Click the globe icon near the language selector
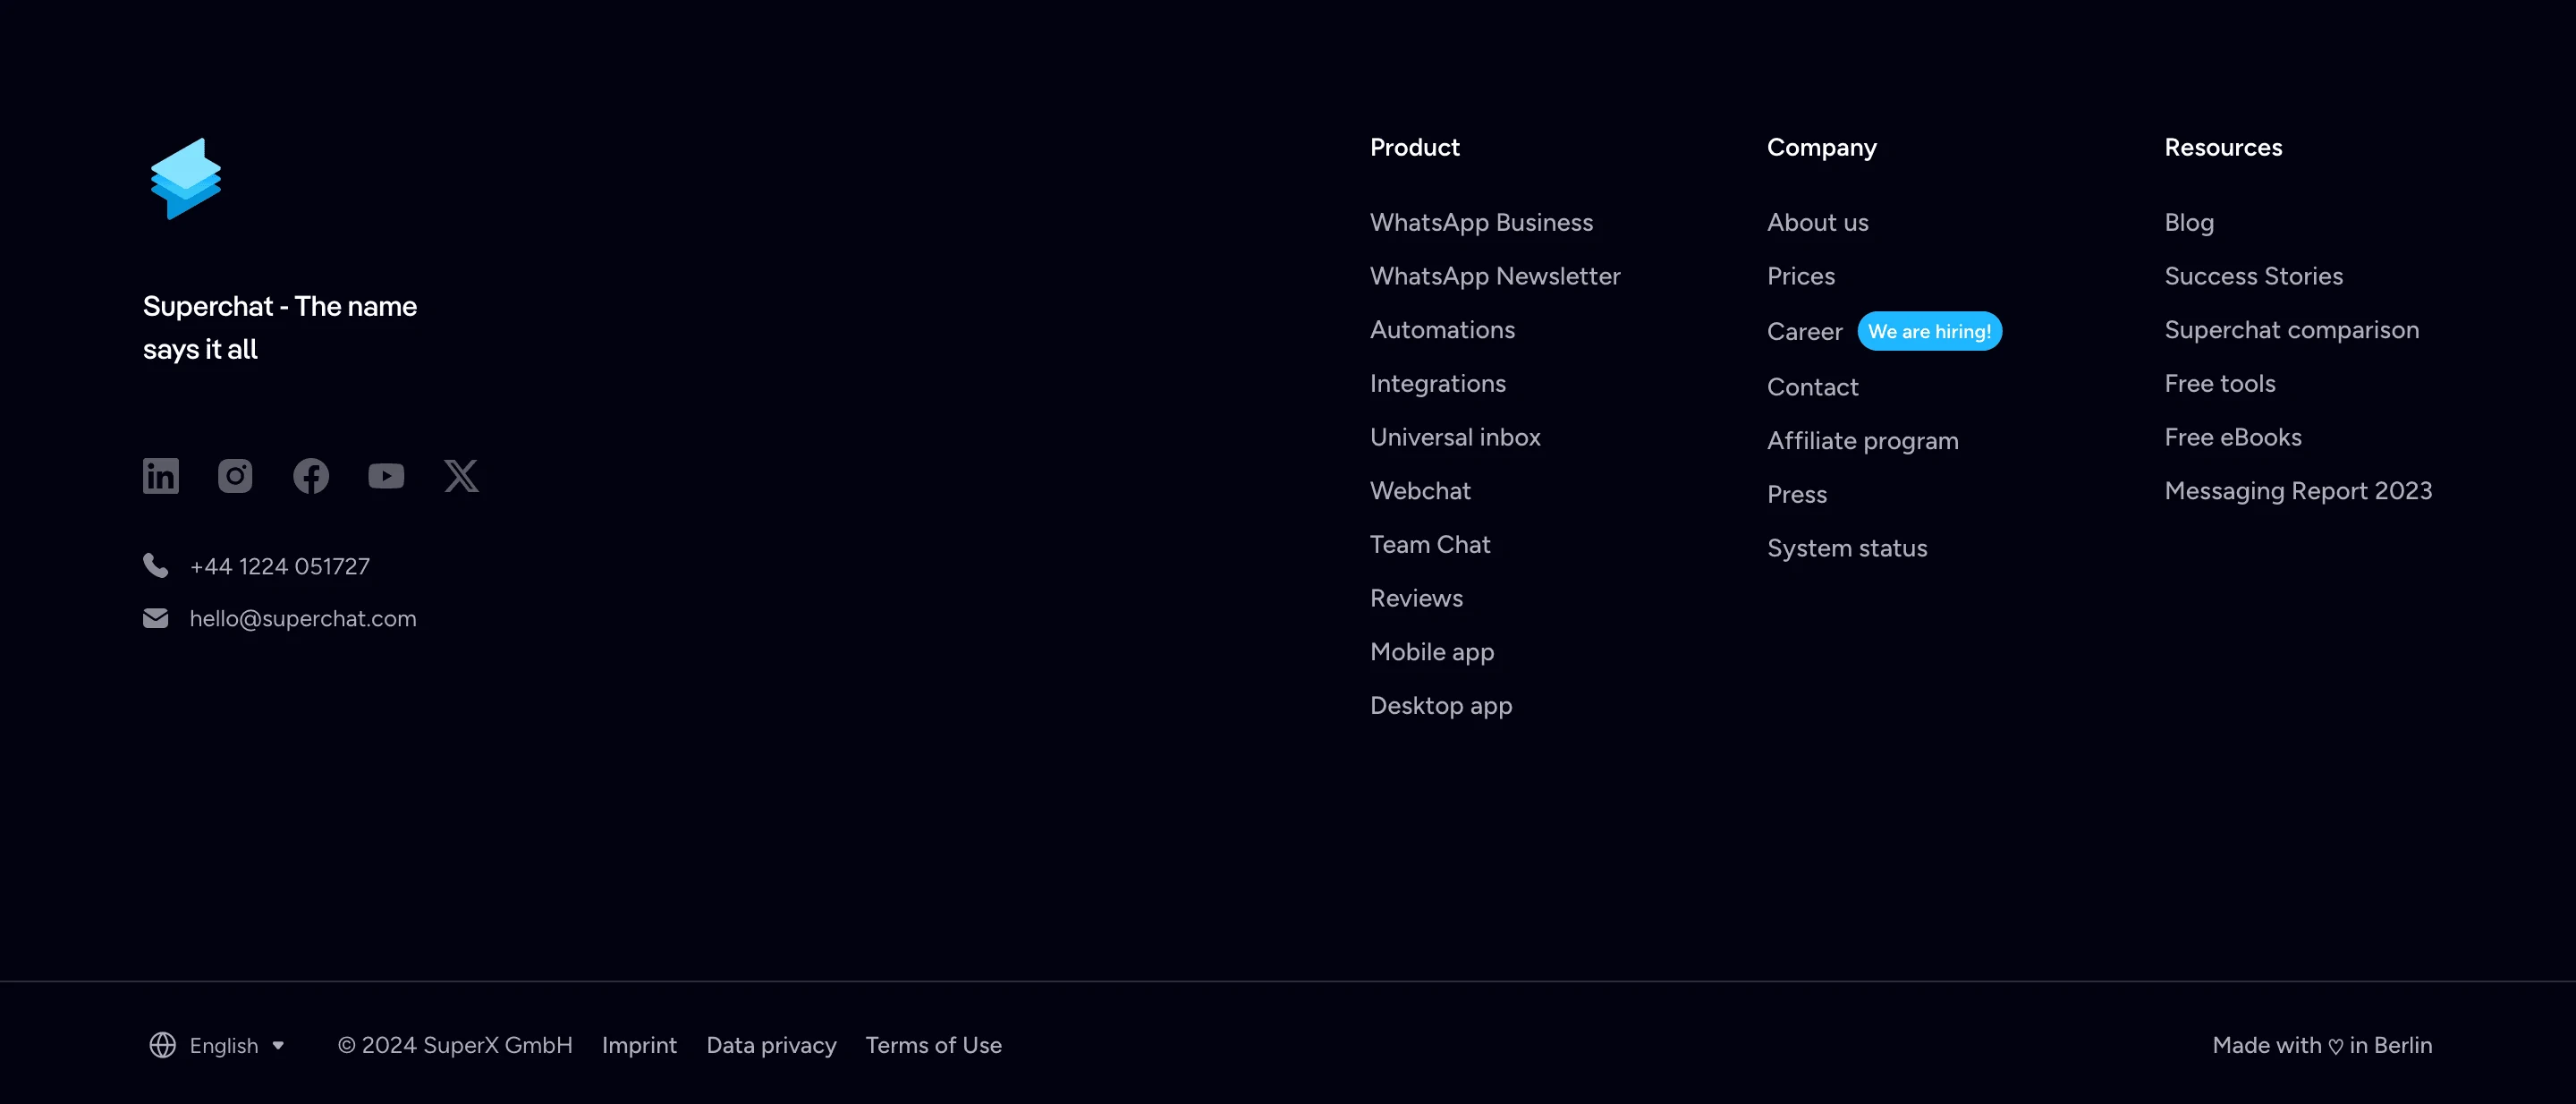The width and height of the screenshot is (2576, 1104). click(x=163, y=1045)
